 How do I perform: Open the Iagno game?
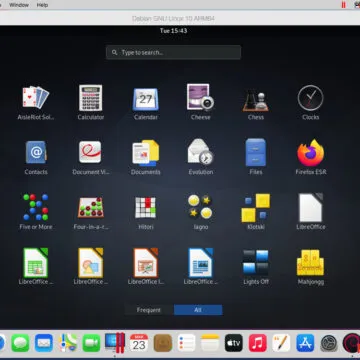click(x=200, y=207)
